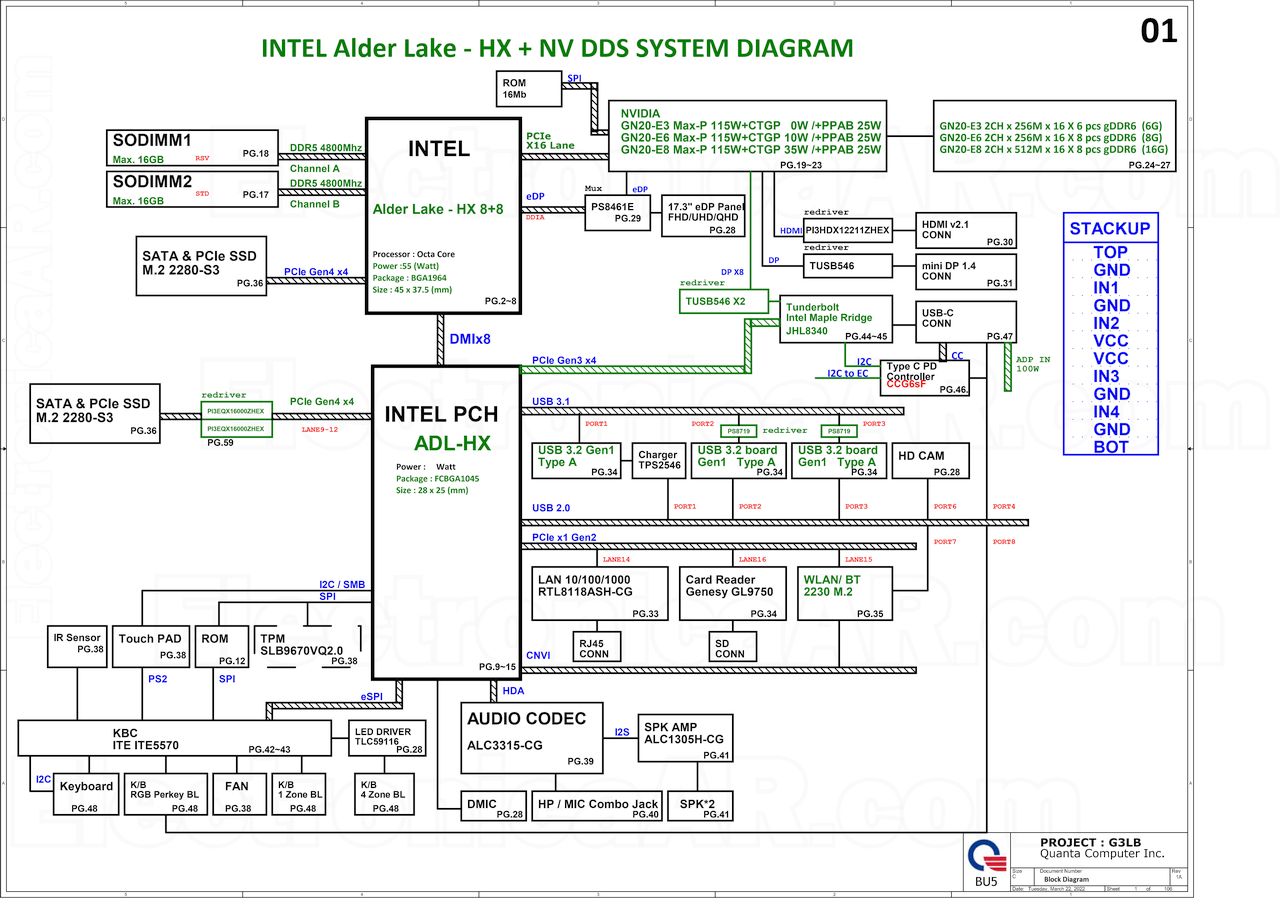Click the JHL8340 Maple Ridge block
This screenshot has height=904, width=1280.
click(834, 319)
